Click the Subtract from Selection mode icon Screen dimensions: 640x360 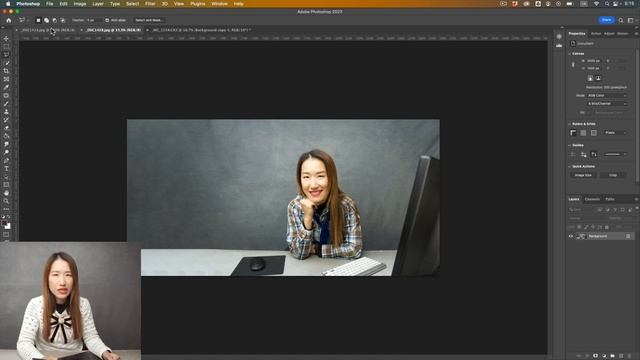click(x=55, y=20)
